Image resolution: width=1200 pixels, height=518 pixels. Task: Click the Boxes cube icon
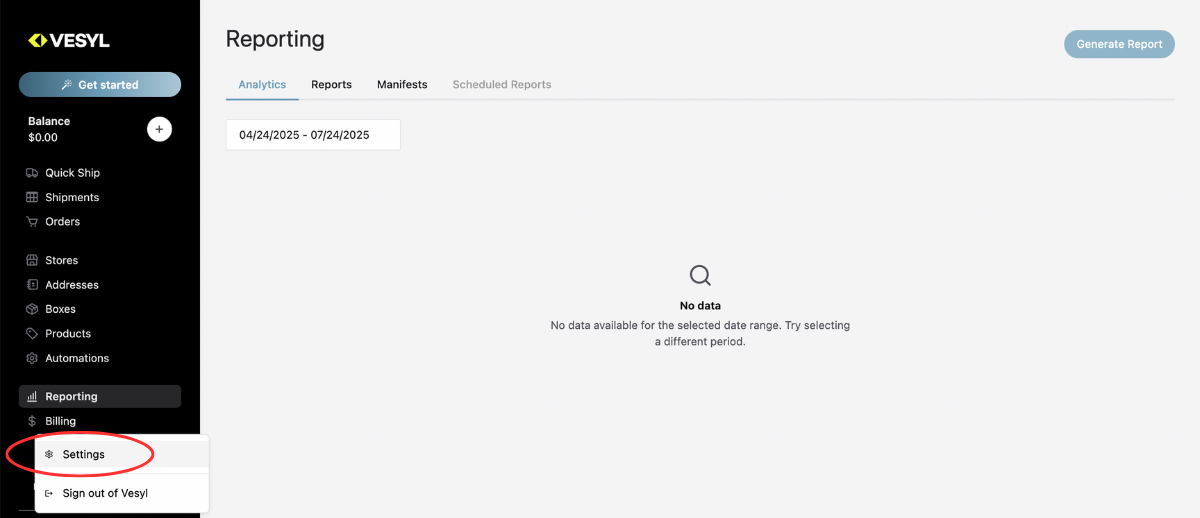[32, 309]
